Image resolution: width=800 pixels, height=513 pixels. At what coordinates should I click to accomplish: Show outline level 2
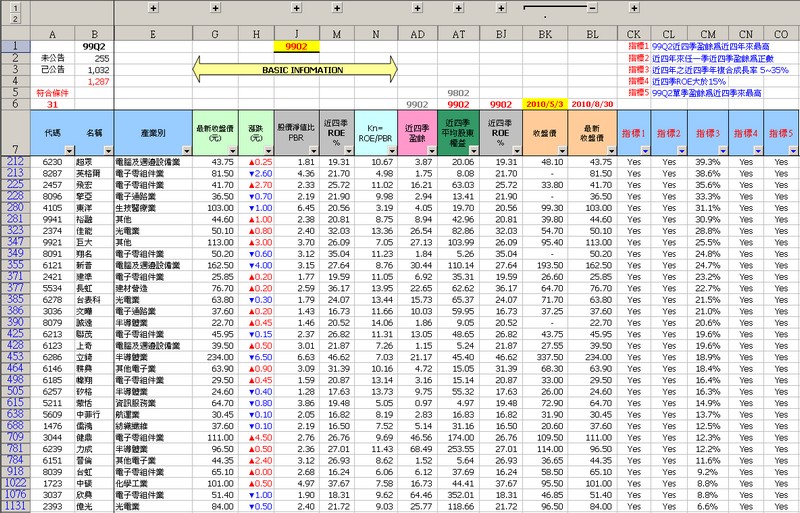[15, 18]
